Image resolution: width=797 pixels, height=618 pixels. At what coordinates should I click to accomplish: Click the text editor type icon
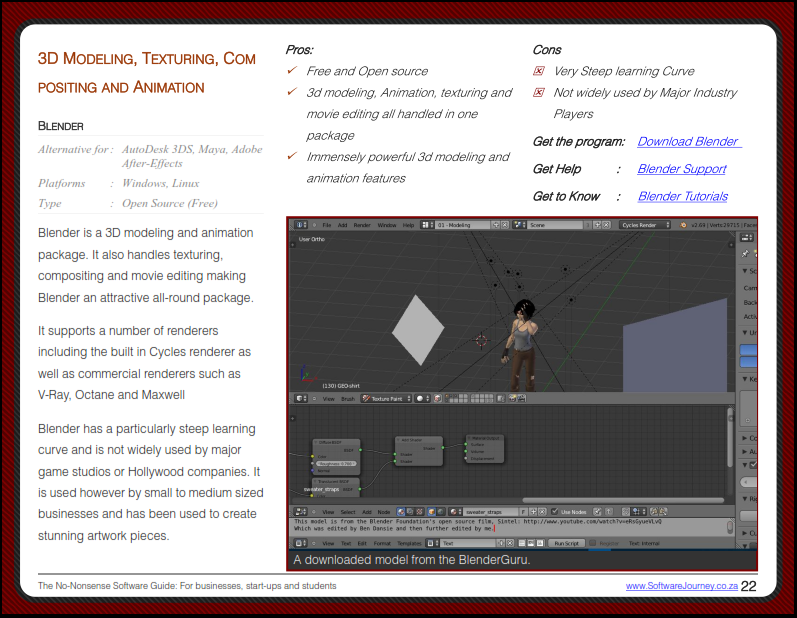pyautogui.click(x=297, y=543)
